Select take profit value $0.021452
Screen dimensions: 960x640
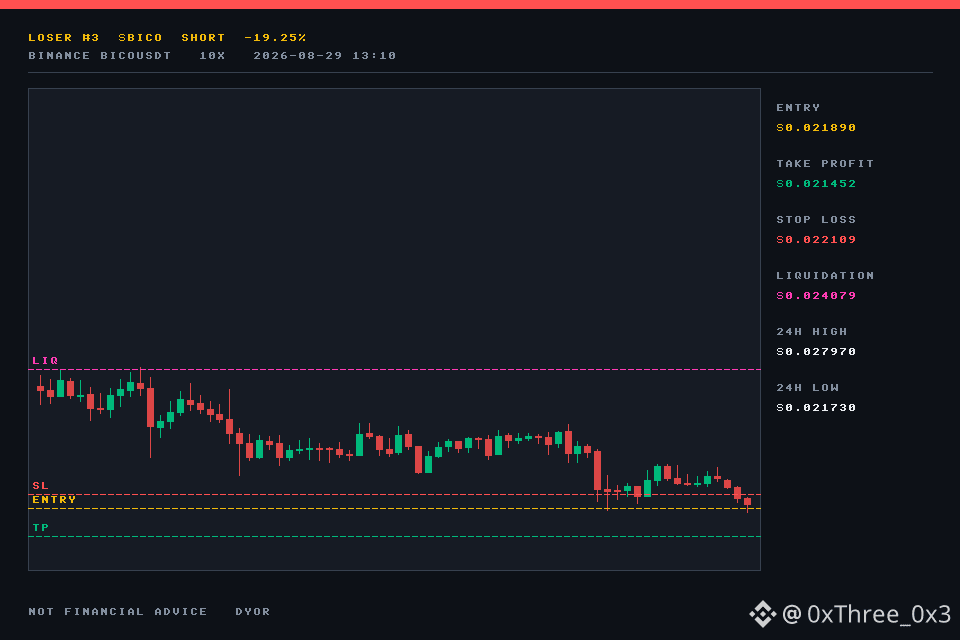coord(816,184)
